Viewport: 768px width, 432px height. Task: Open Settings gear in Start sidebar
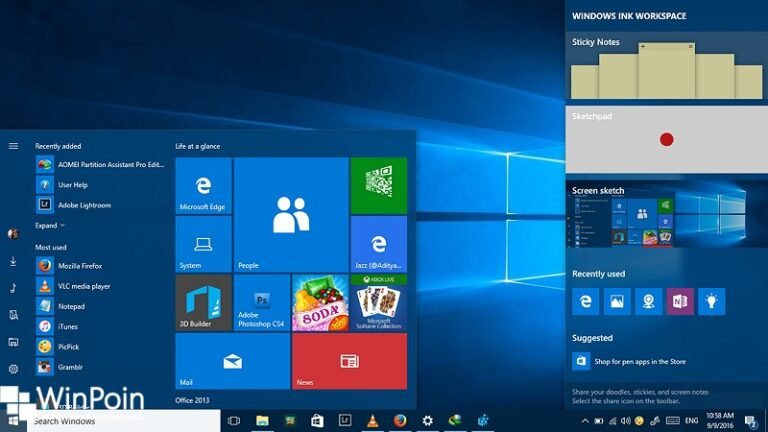(x=13, y=368)
